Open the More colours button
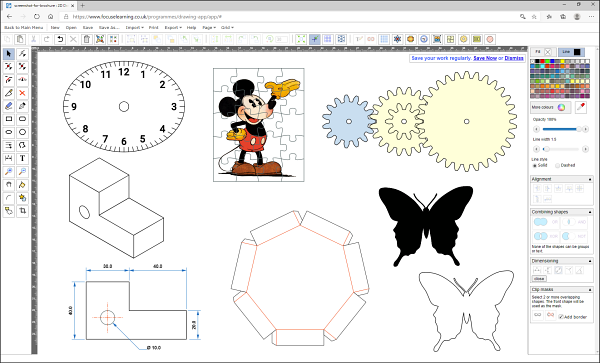The width and height of the screenshot is (600, 363). 550,107
